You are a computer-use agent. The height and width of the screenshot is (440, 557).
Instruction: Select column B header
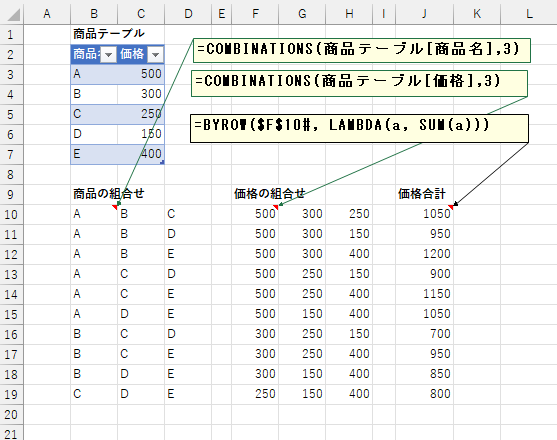[x=94, y=13]
